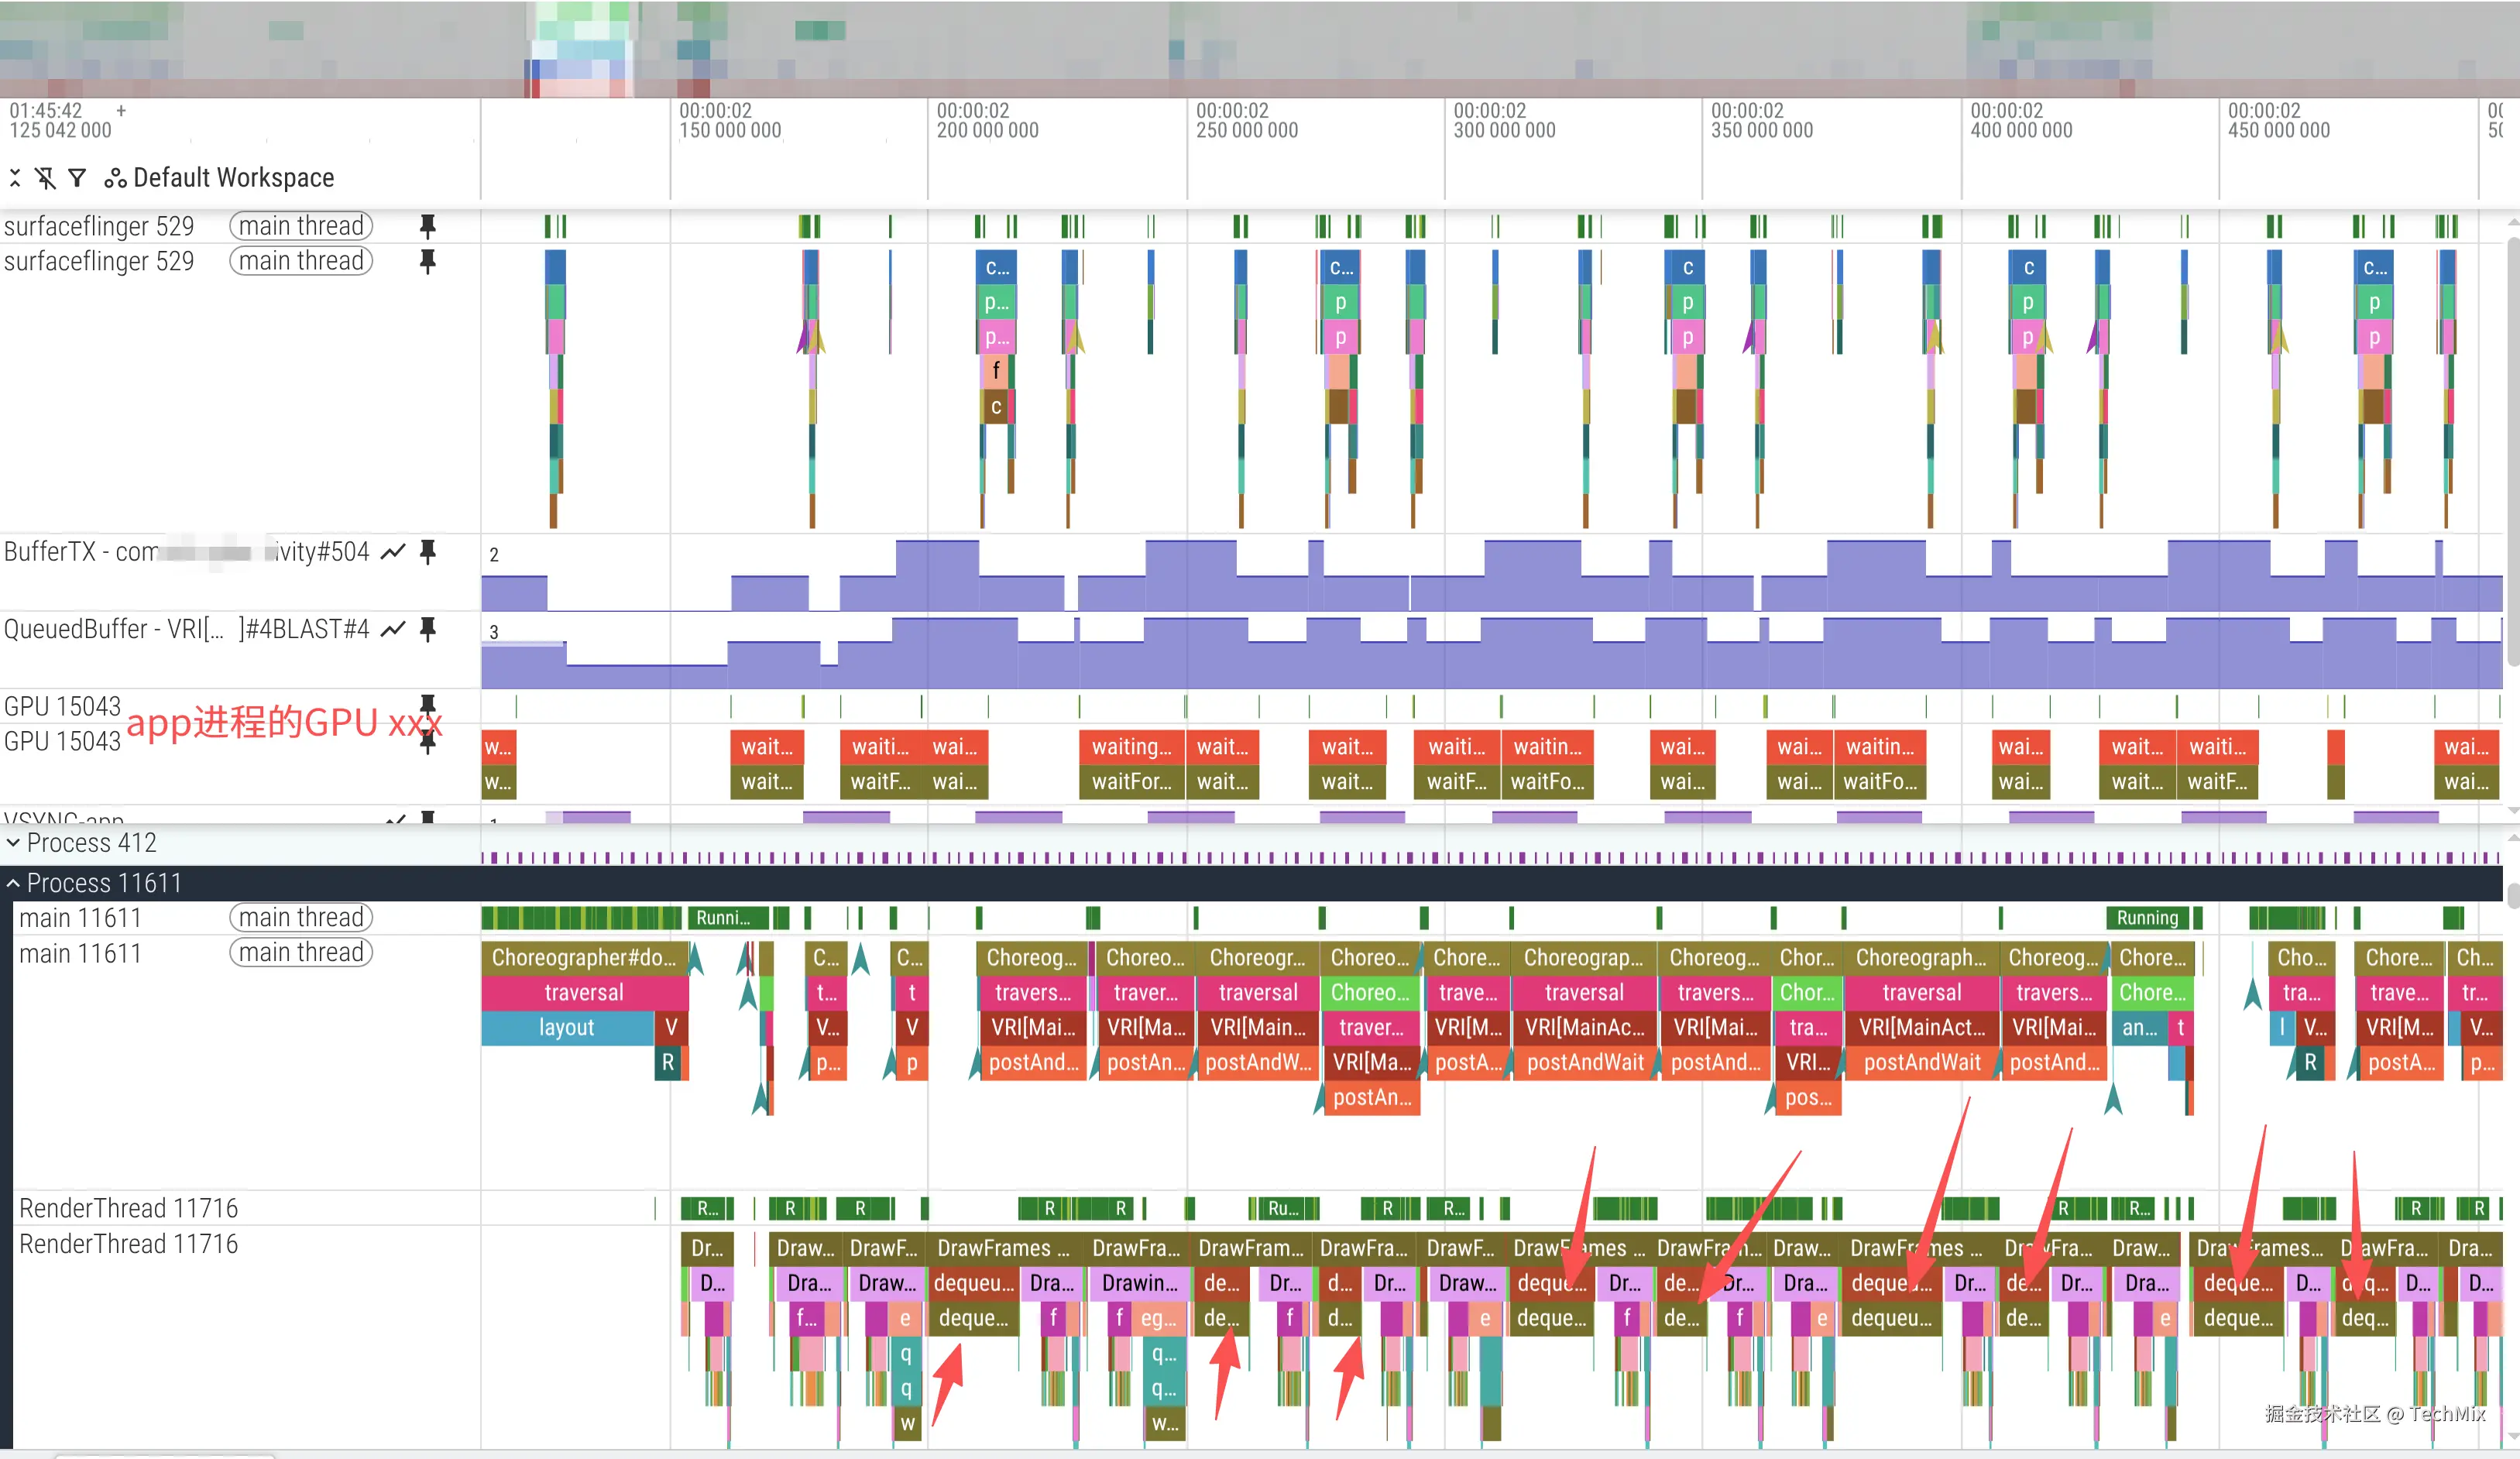This screenshot has width=2520, height=1459.
Task: Click the 01:45:42 time offset label
Action: tap(46, 110)
